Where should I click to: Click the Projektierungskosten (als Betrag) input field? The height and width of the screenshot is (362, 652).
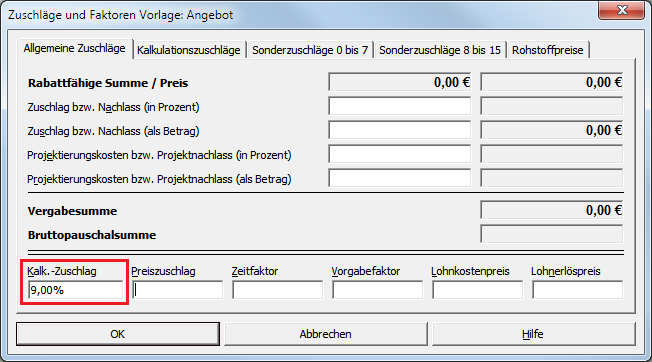pyautogui.click(x=400, y=178)
